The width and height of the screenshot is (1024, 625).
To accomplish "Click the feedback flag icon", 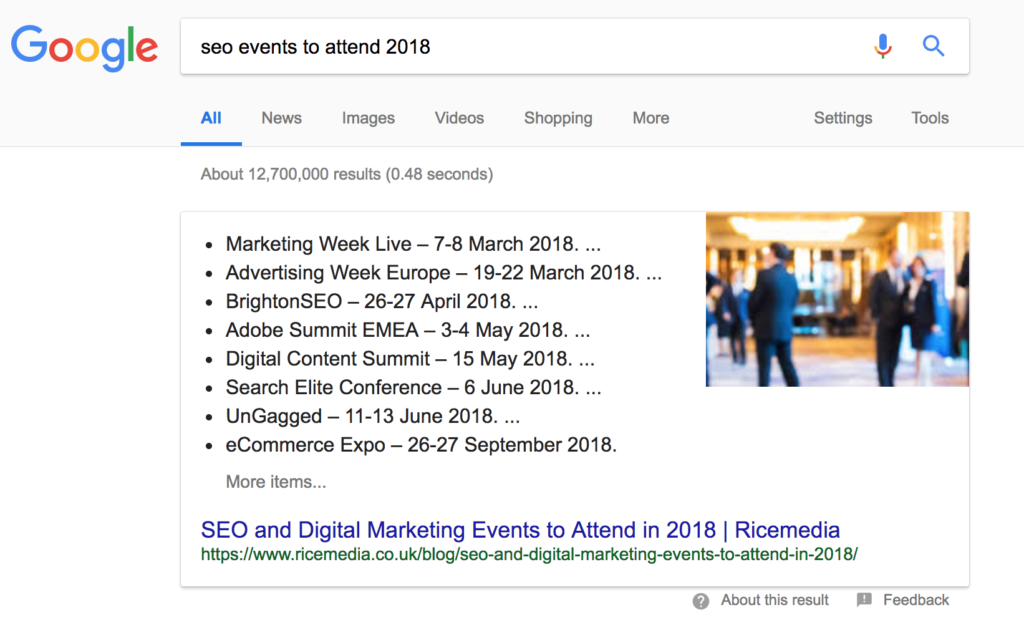I will pos(864,600).
